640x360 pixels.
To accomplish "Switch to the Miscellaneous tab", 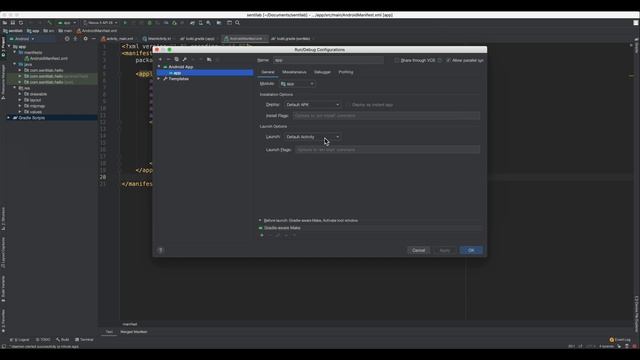I will click(294, 72).
